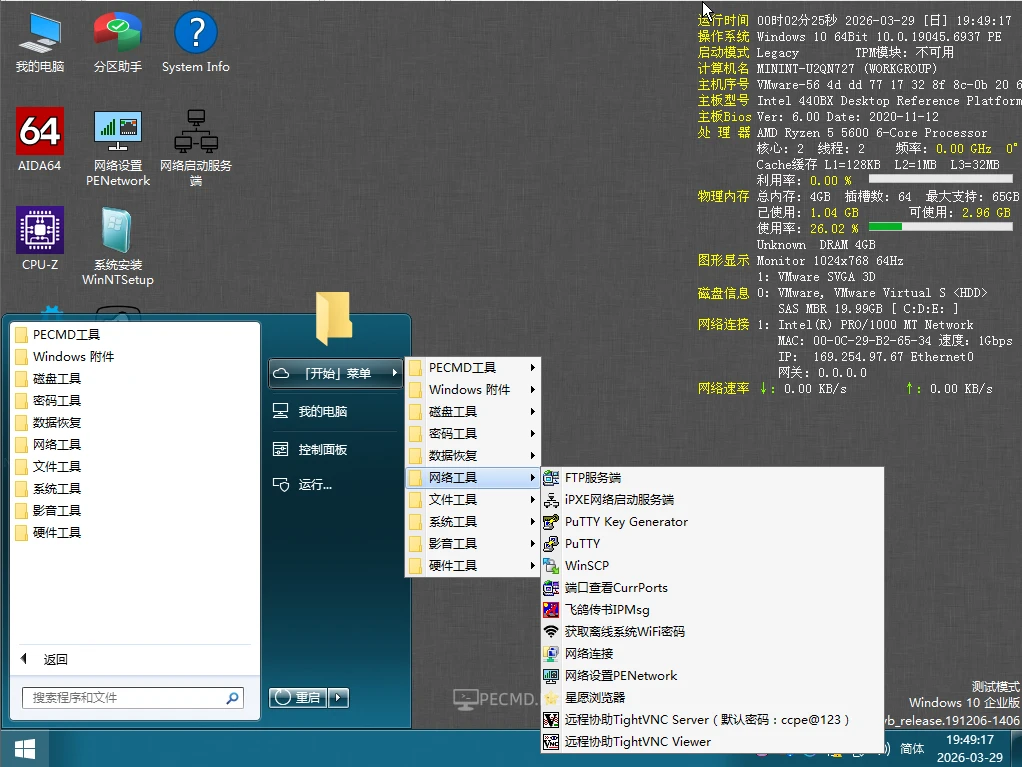Open the CPU-Z desktop icon
The image size is (1022, 767).
39,231
